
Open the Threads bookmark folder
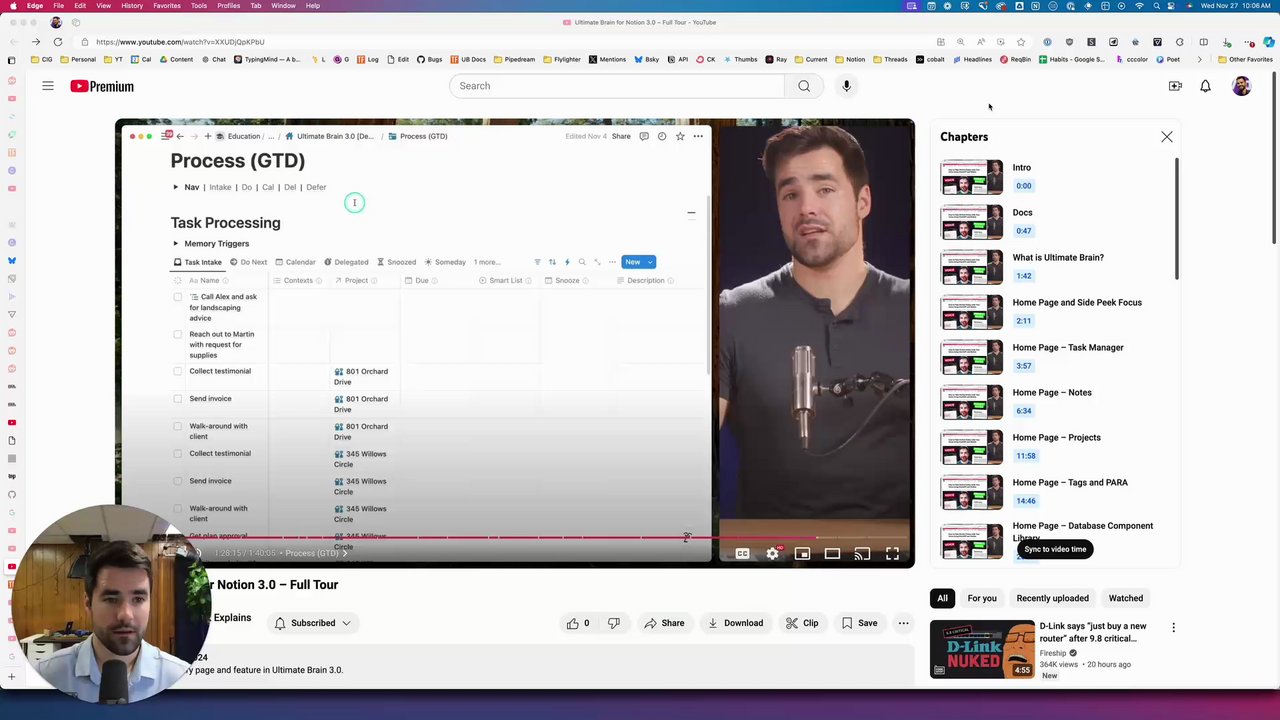pos(890,59)
